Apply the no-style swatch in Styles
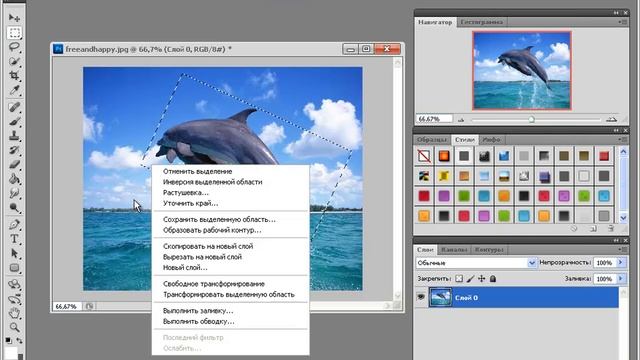Image resolution: width=640 pixels, height=360 pixels. click(424, 156)
